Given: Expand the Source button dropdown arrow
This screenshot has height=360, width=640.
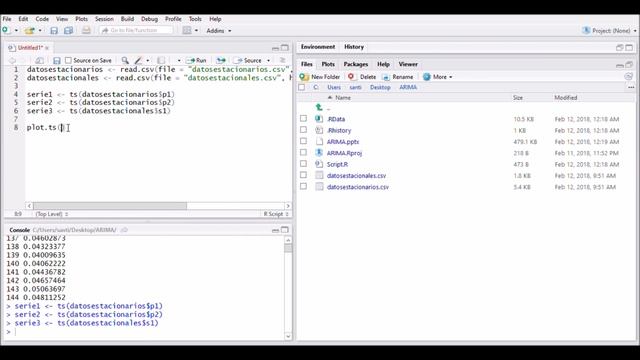Looking at the screenshot, I should (x=268, y=60).
